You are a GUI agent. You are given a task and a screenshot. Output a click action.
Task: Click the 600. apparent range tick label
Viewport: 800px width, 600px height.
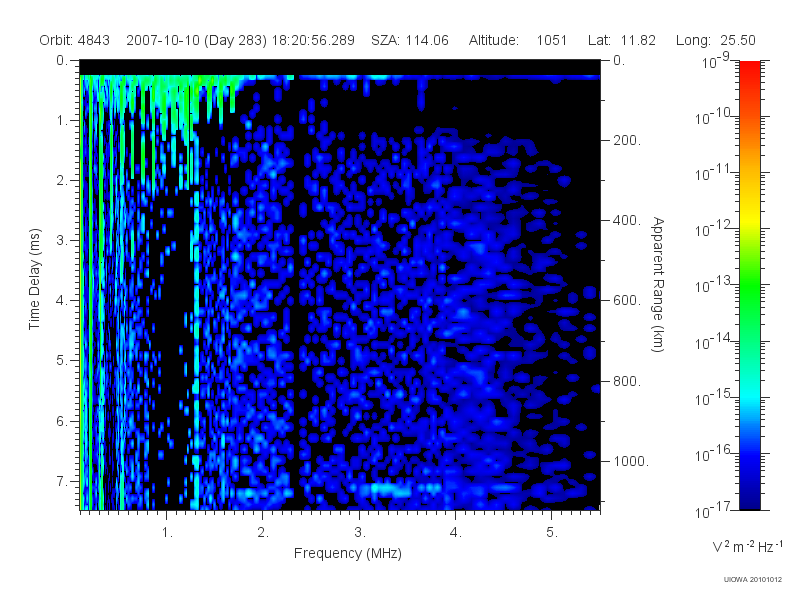(627, 301)
